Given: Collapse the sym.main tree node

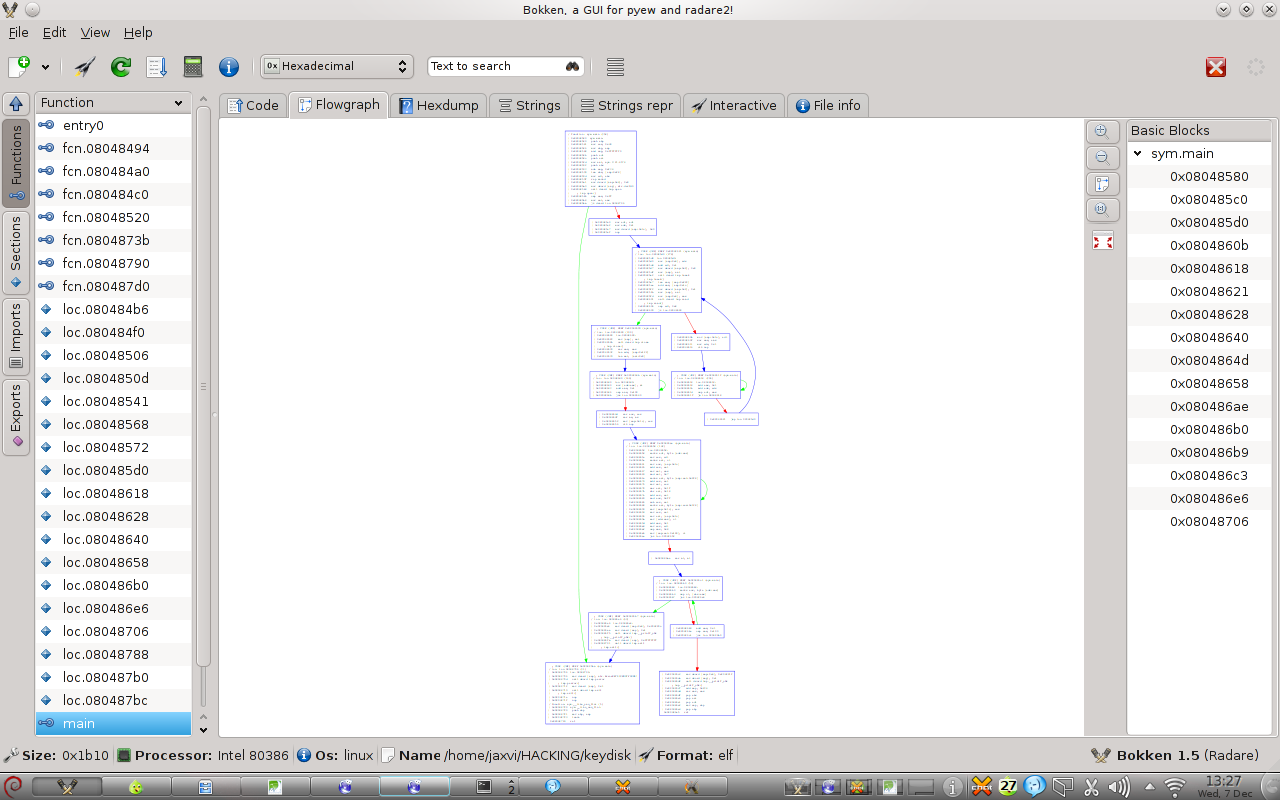Looking at the screenshot, I should point(1137,154).
